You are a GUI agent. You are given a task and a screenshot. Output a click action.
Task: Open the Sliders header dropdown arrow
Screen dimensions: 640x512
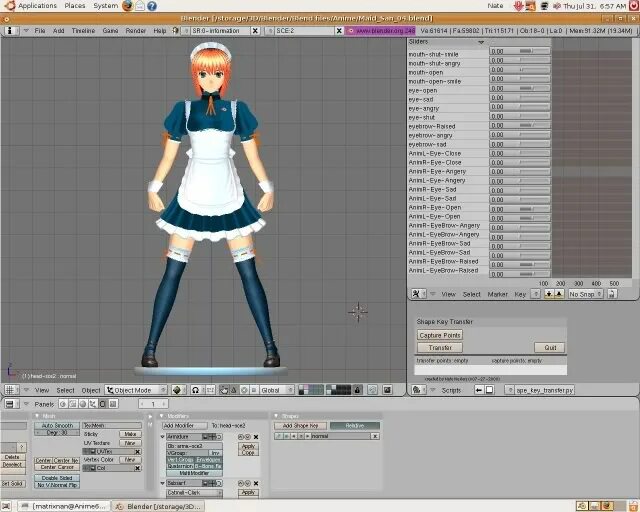[481, 42]
